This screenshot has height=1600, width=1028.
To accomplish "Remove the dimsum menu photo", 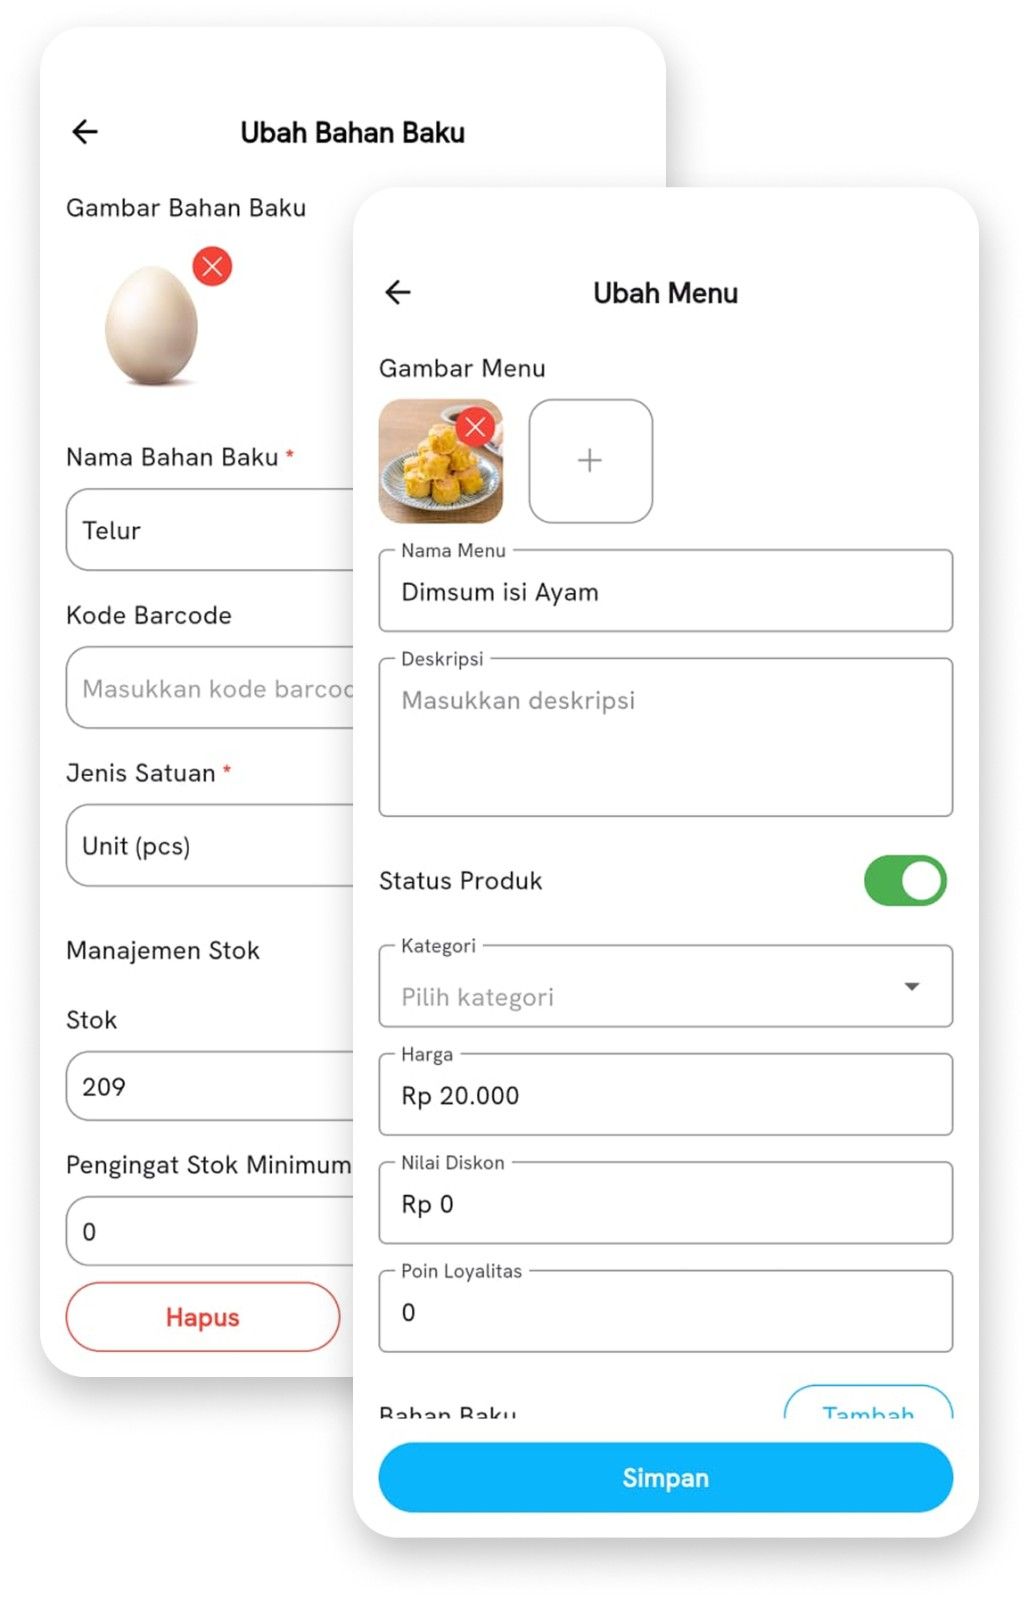I will point(476,428).
